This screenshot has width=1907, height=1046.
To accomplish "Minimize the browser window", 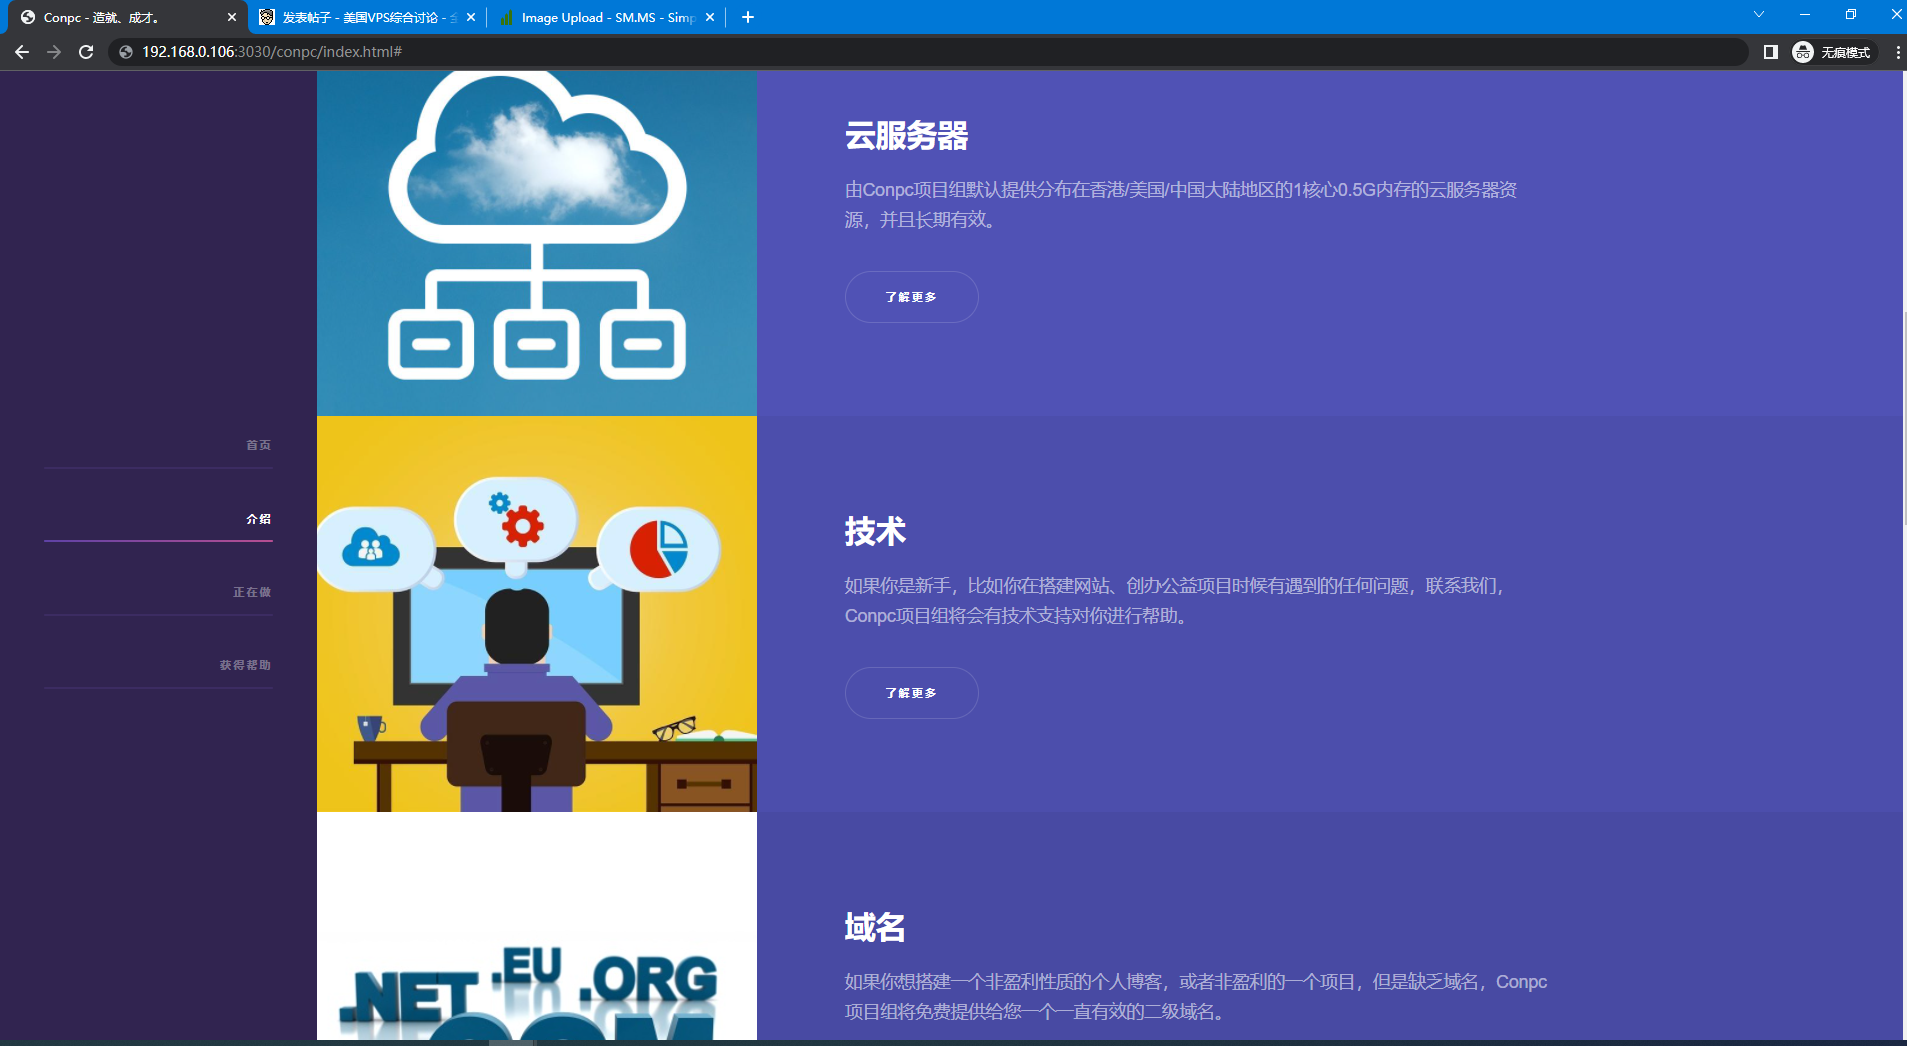I will (1804, 14).
